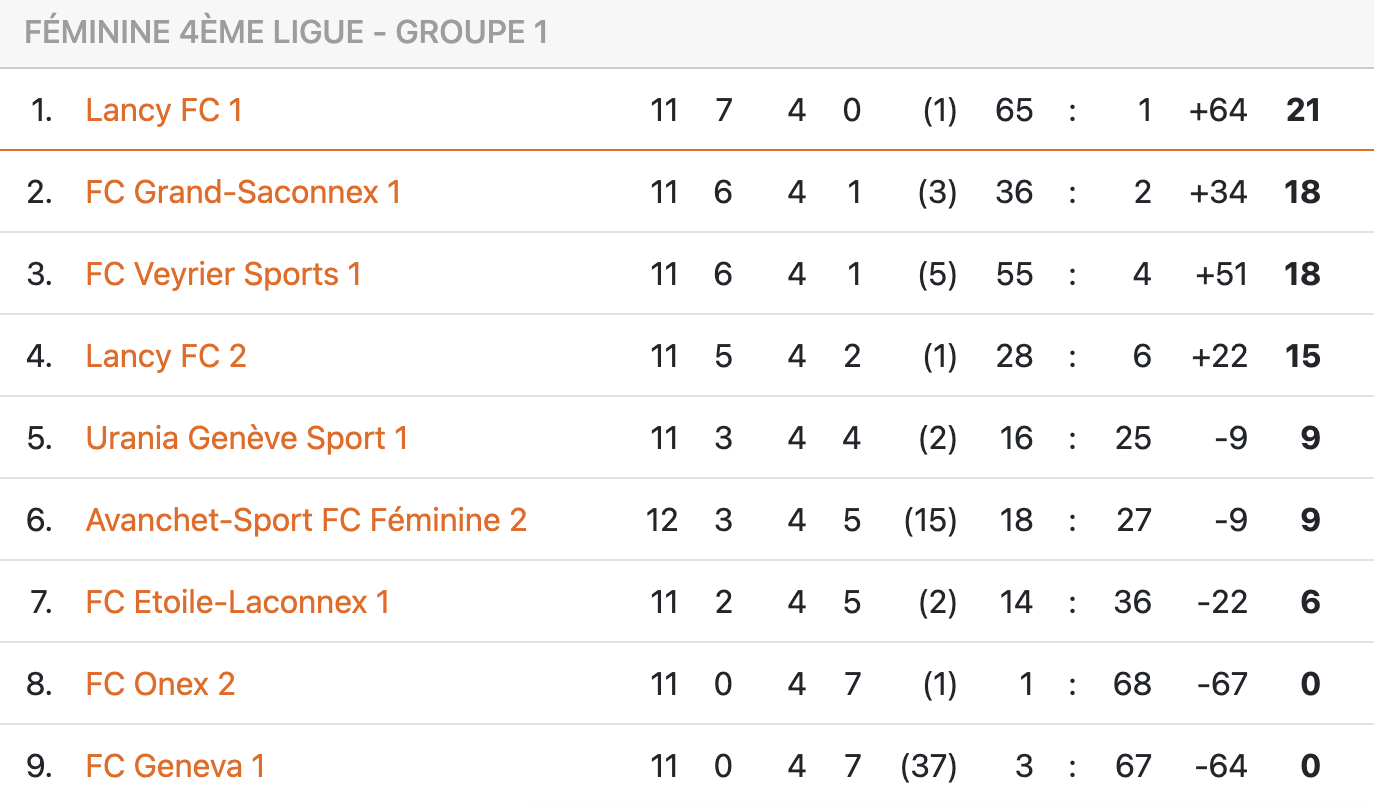This screenshot has width=1374, height=804.
Task: Click FC Etoile-Laconnex 1's -22 goal difference
Action: (1221, 602)
